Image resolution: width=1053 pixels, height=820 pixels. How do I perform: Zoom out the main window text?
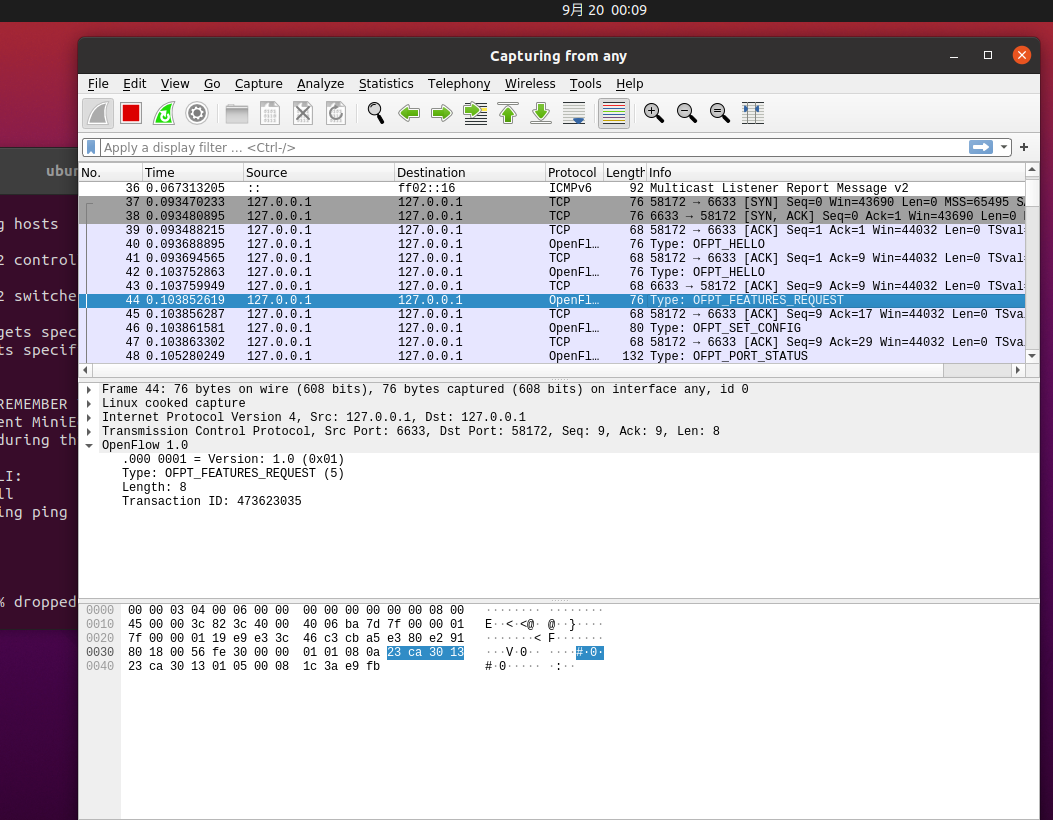pos(686,113)
